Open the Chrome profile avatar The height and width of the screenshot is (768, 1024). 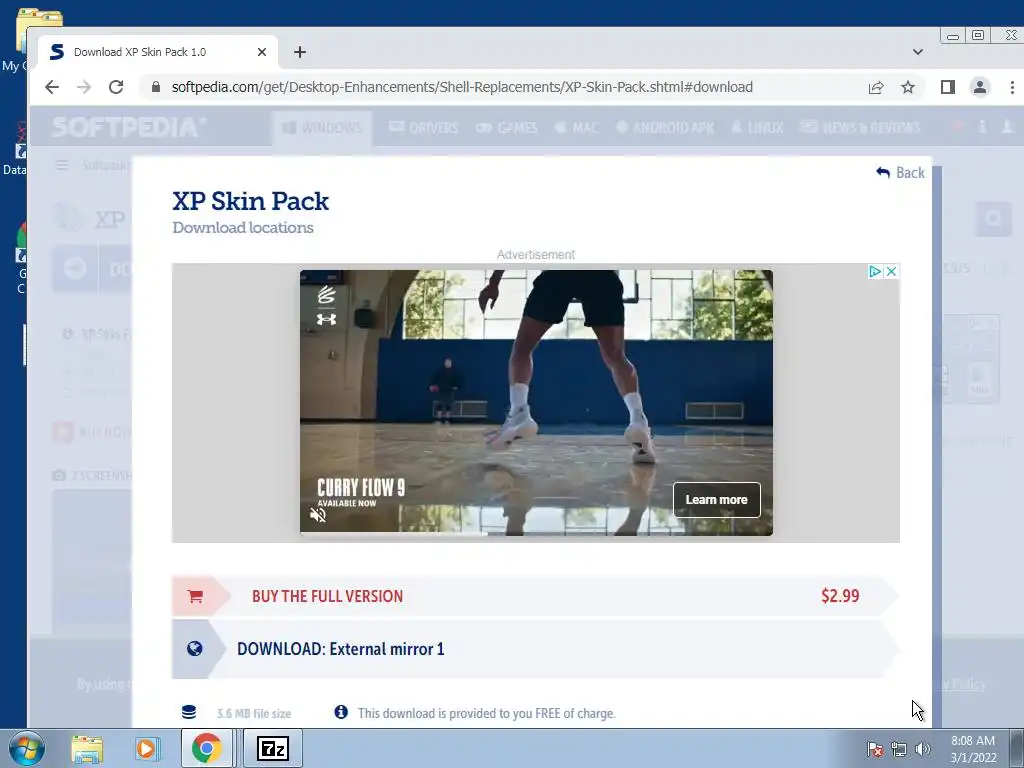click(x=980, y=87)
